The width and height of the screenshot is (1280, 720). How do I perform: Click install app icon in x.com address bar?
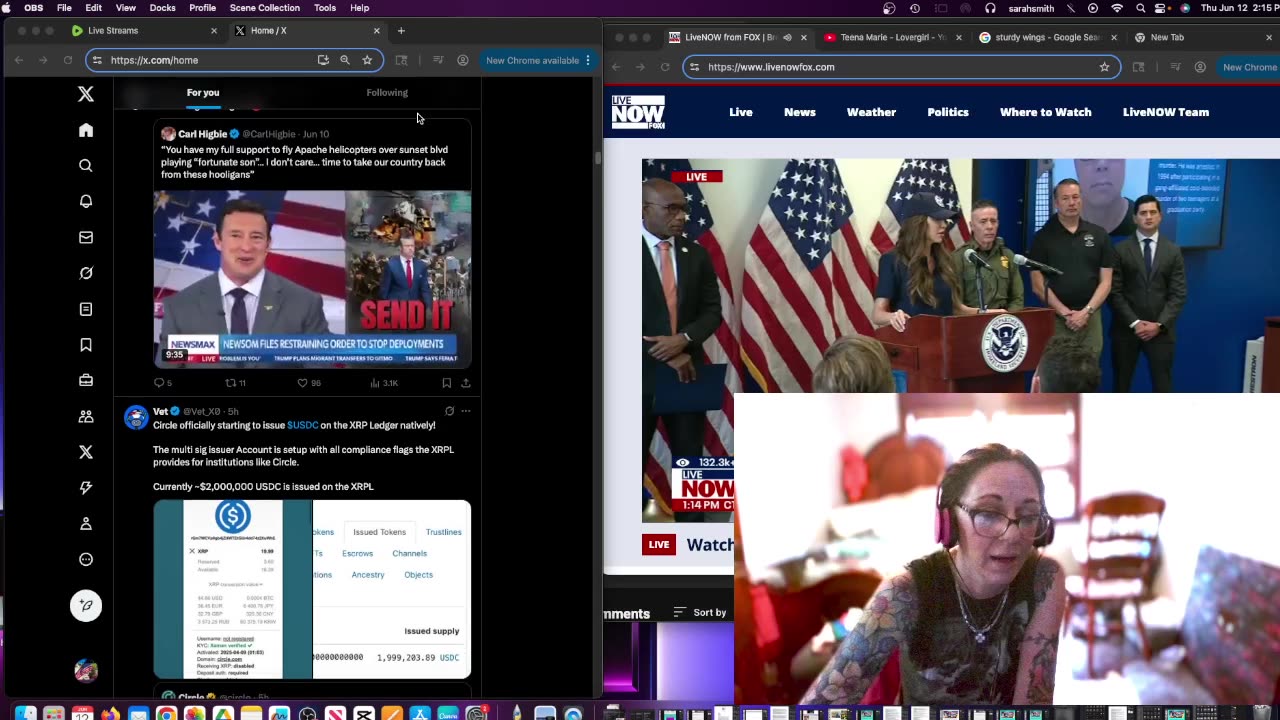(x=323, y=60)
